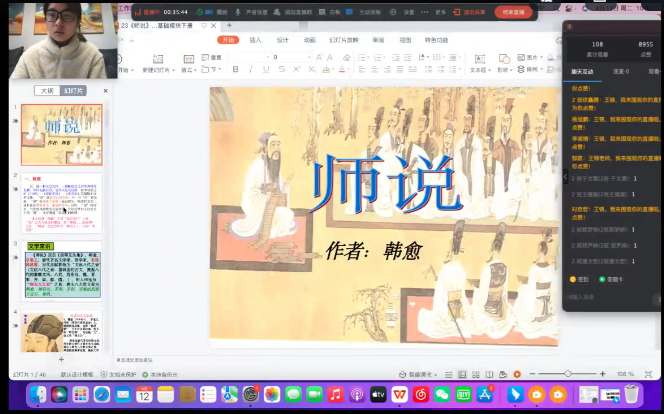Expand the new slide dropdown arrow
Viewport: 664px width, 414px height.
173,70
